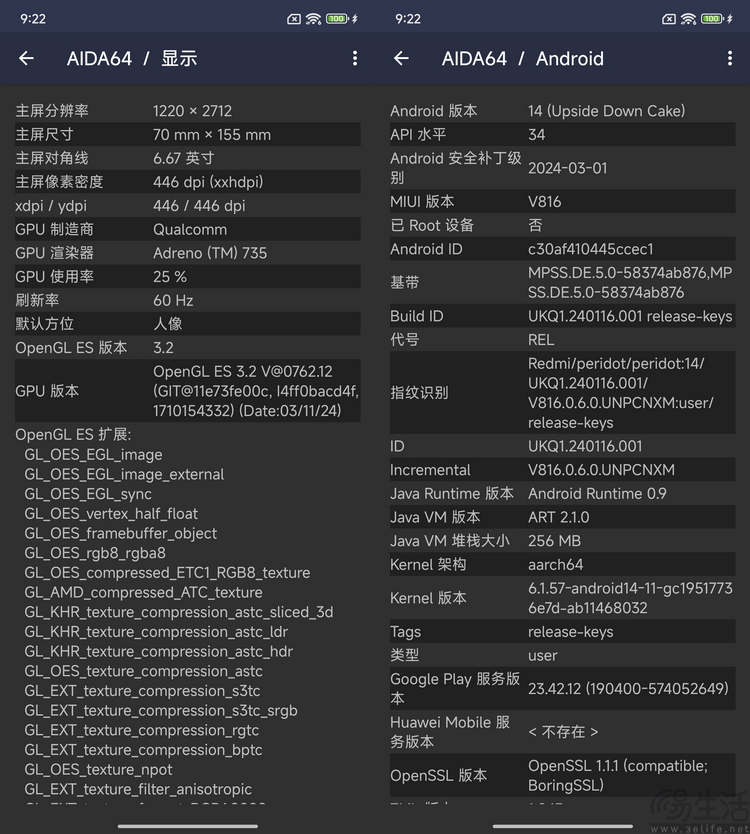Tap GL_OES_EGL_image_external extension entry
The image size is (750, 834).
tap(124, 474)
